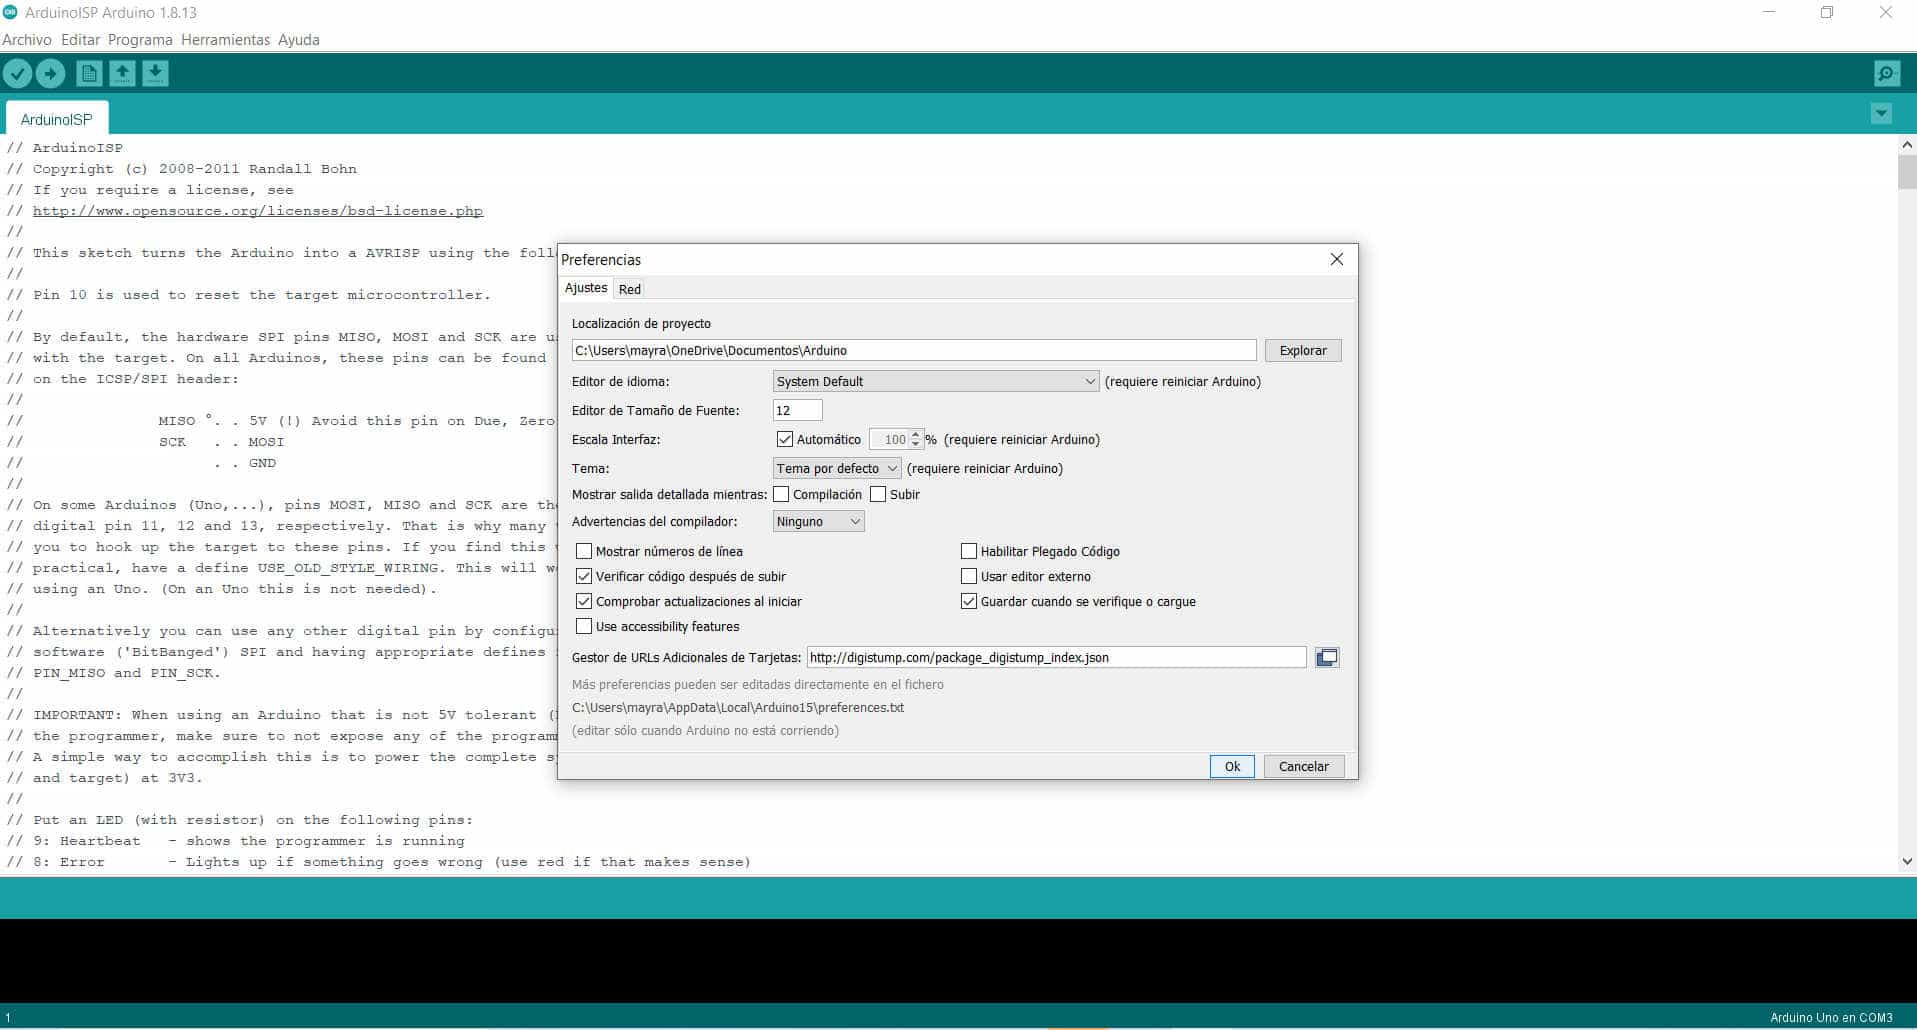Decrease interface scale with down spinner arrow
Viewport: 1917px width, 1030px height.
915,444
